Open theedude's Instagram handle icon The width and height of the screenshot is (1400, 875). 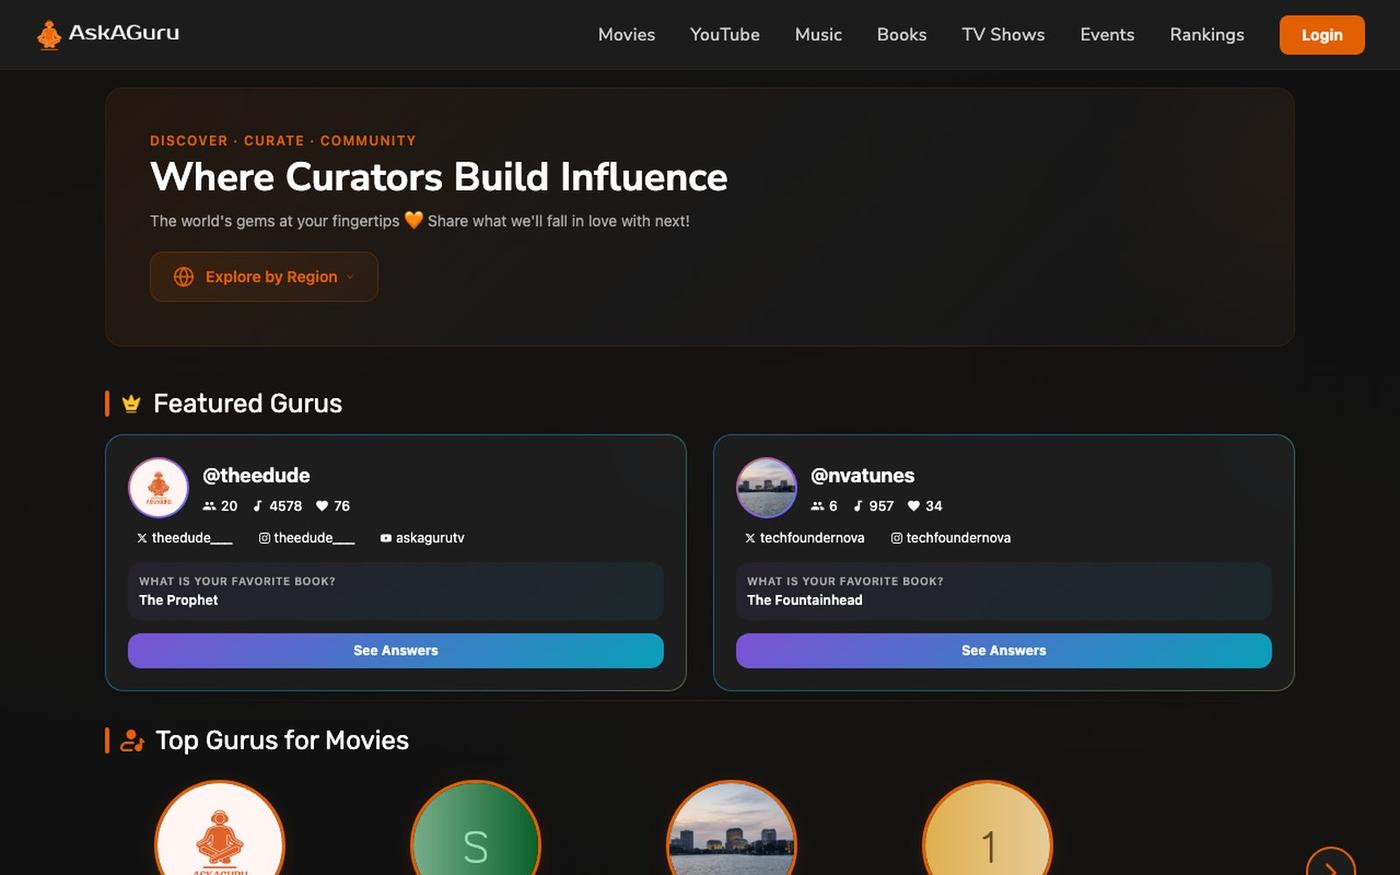(x=264, y=538)
